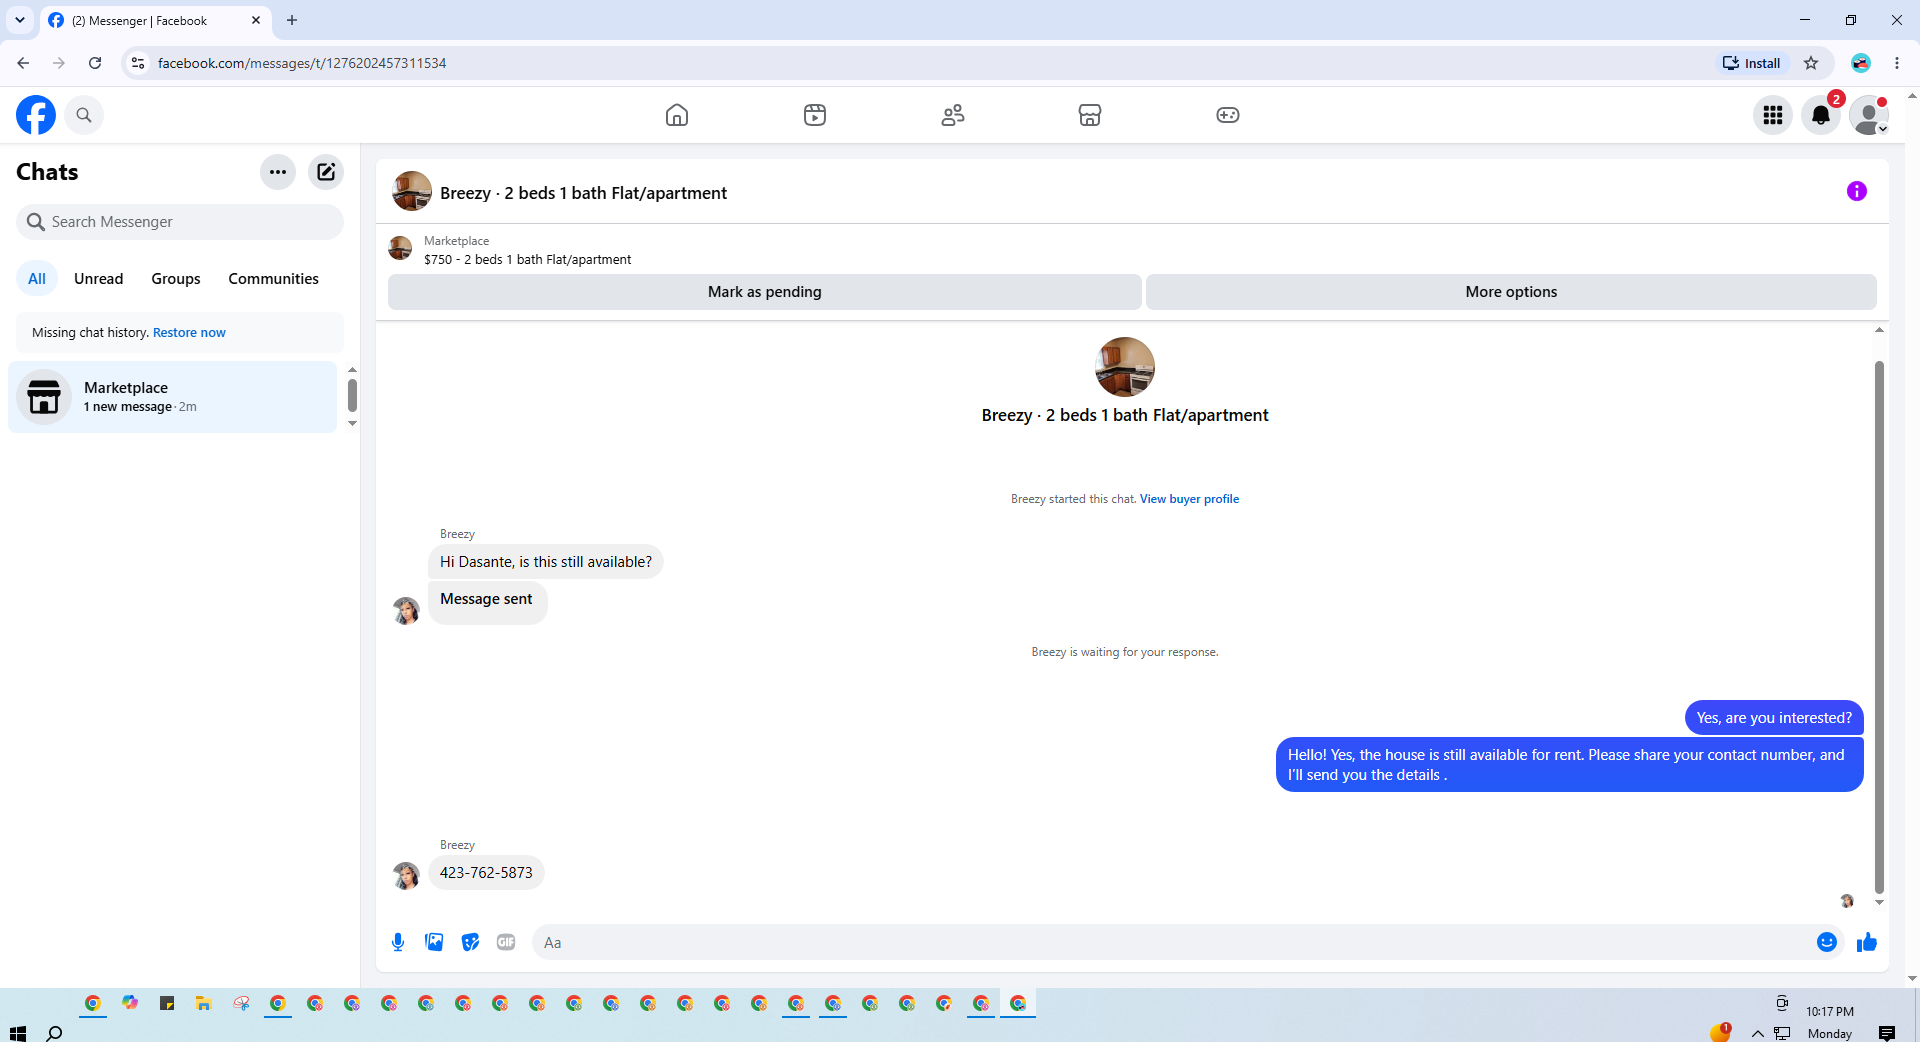Click the chat list scrollbar thumb
1920x1042 pixels.
pyautogui.click(x=352, y=395)
